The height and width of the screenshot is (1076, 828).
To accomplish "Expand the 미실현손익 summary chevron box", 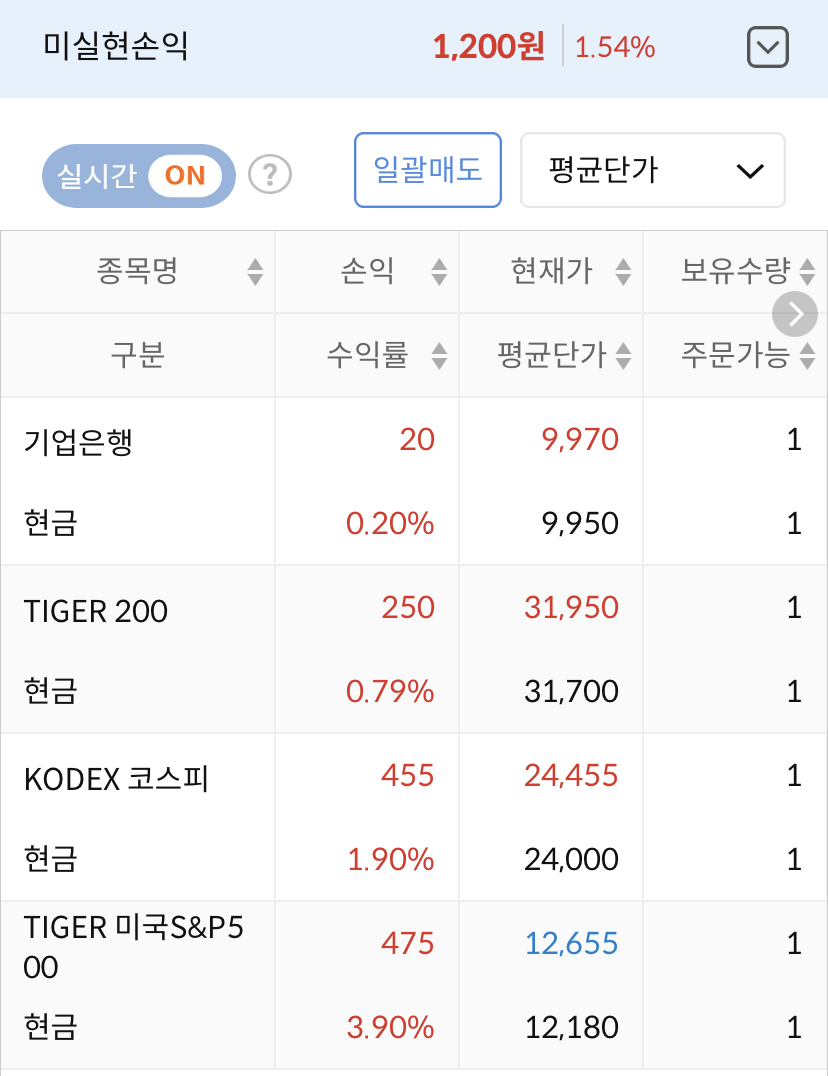I will point(767,47).
